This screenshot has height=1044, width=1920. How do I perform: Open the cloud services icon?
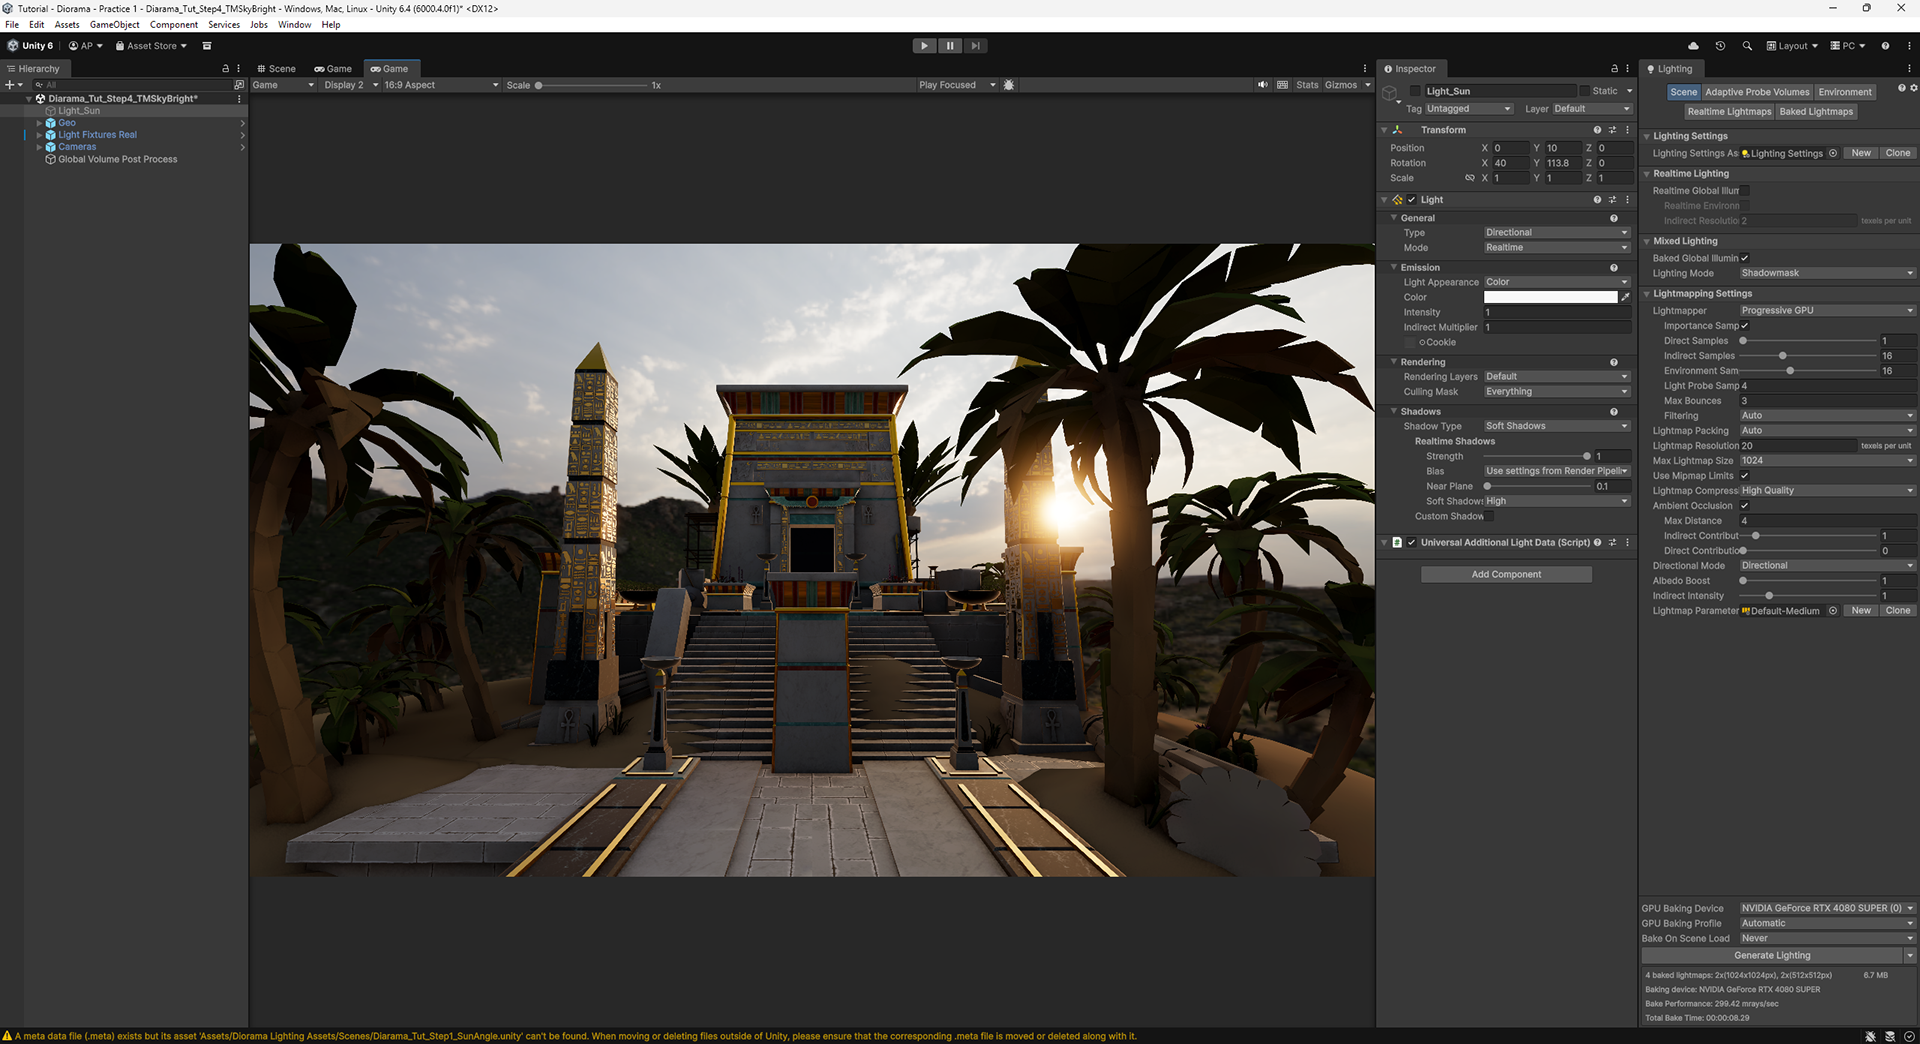pos(1693,46)
